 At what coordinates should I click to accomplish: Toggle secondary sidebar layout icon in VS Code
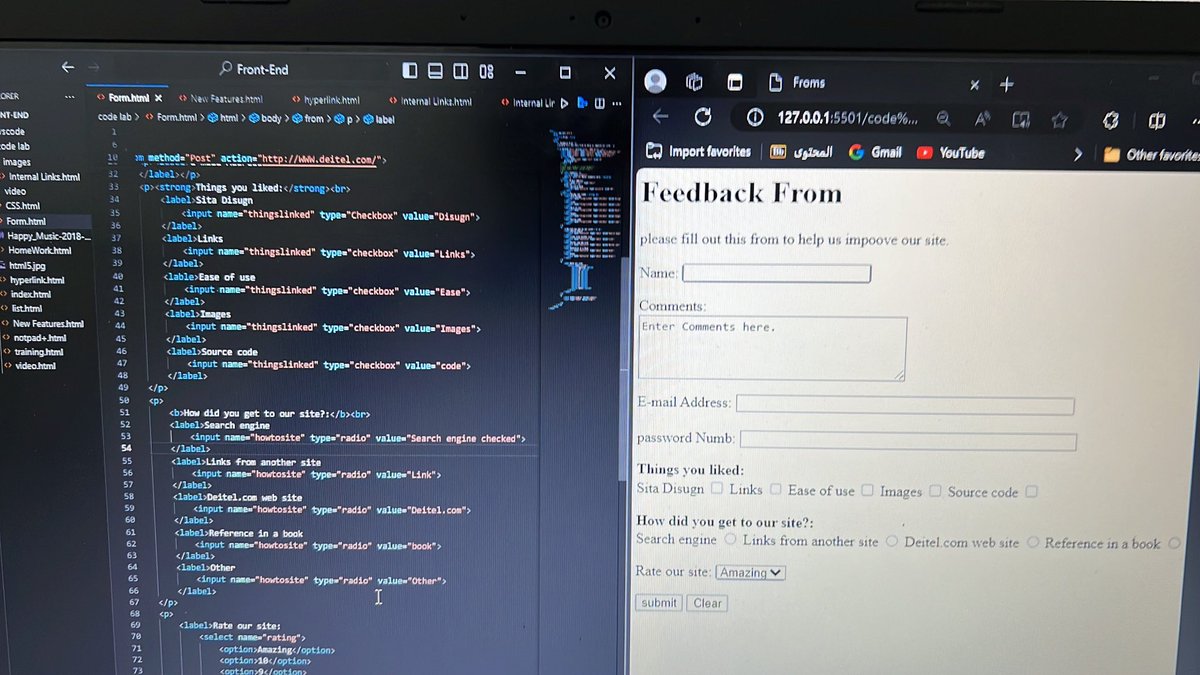[460, 71]
